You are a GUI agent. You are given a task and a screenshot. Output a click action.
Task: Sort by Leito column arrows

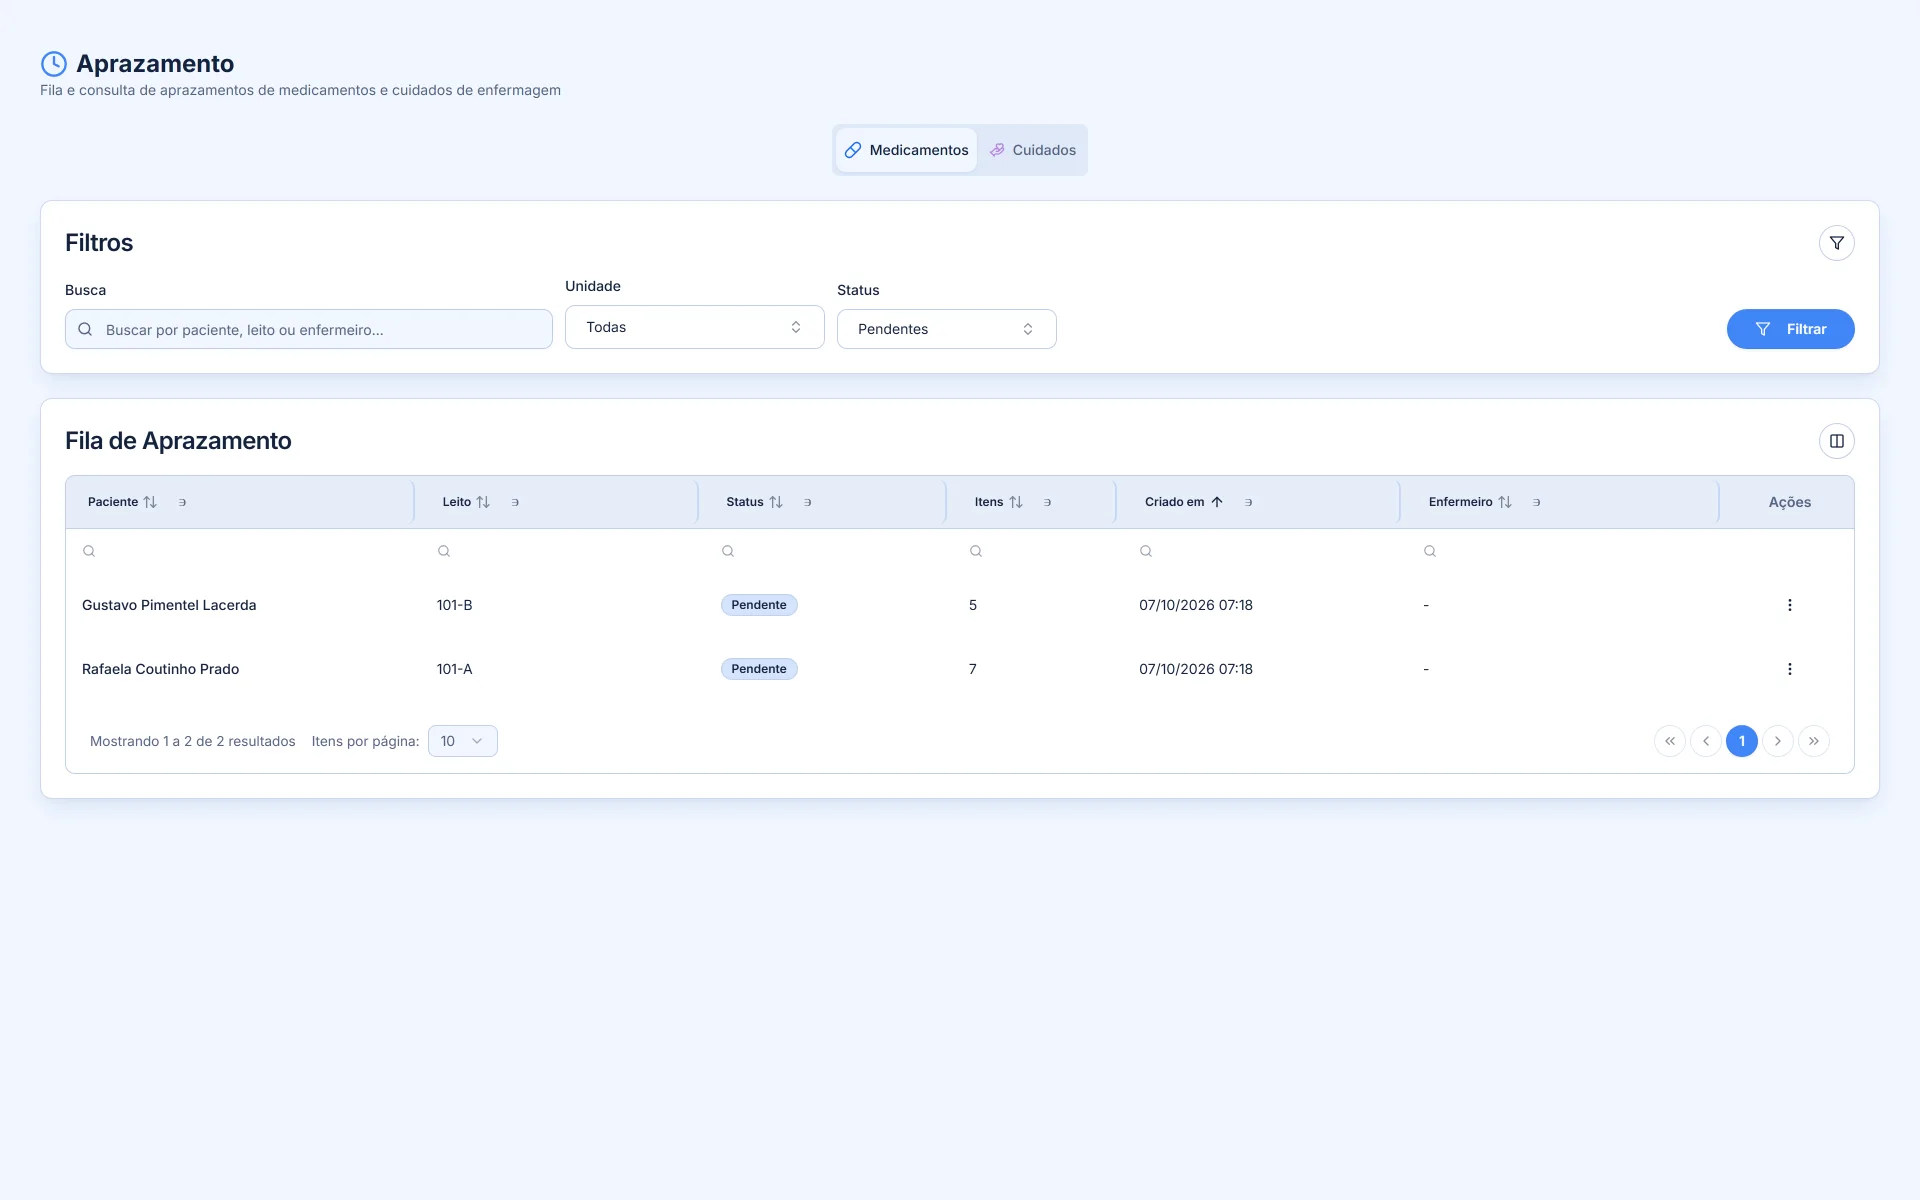[483, 502]
